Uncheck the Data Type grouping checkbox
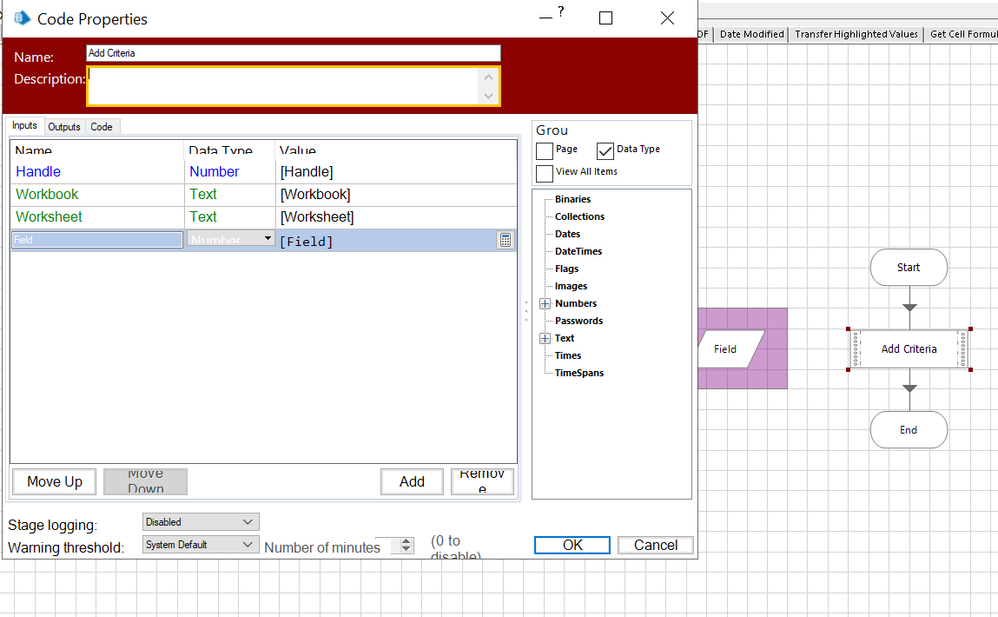This screenshot has width=998, height=617. point(605,151)
